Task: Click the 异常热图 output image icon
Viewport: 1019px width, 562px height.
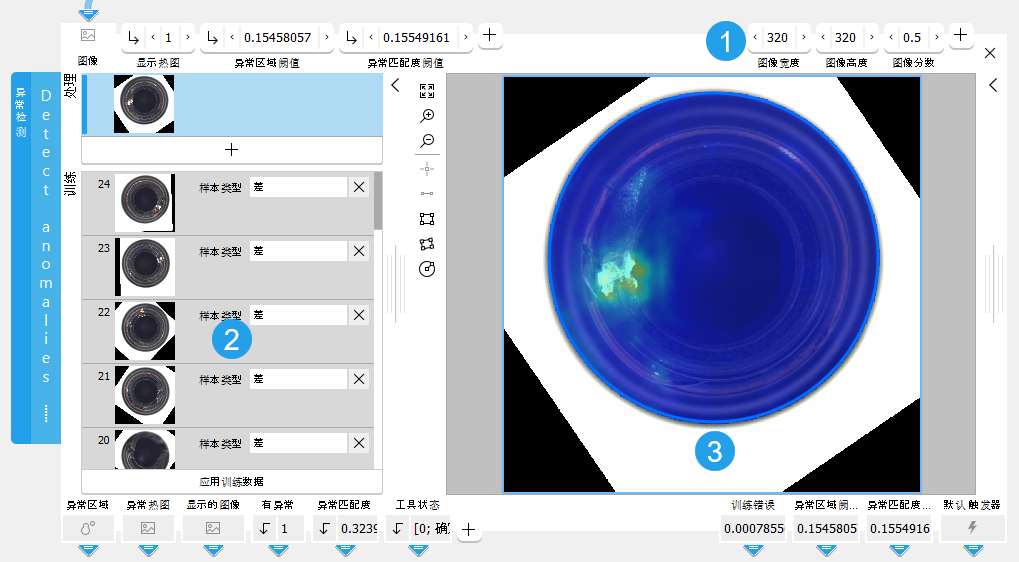Action: pos(148,528)
